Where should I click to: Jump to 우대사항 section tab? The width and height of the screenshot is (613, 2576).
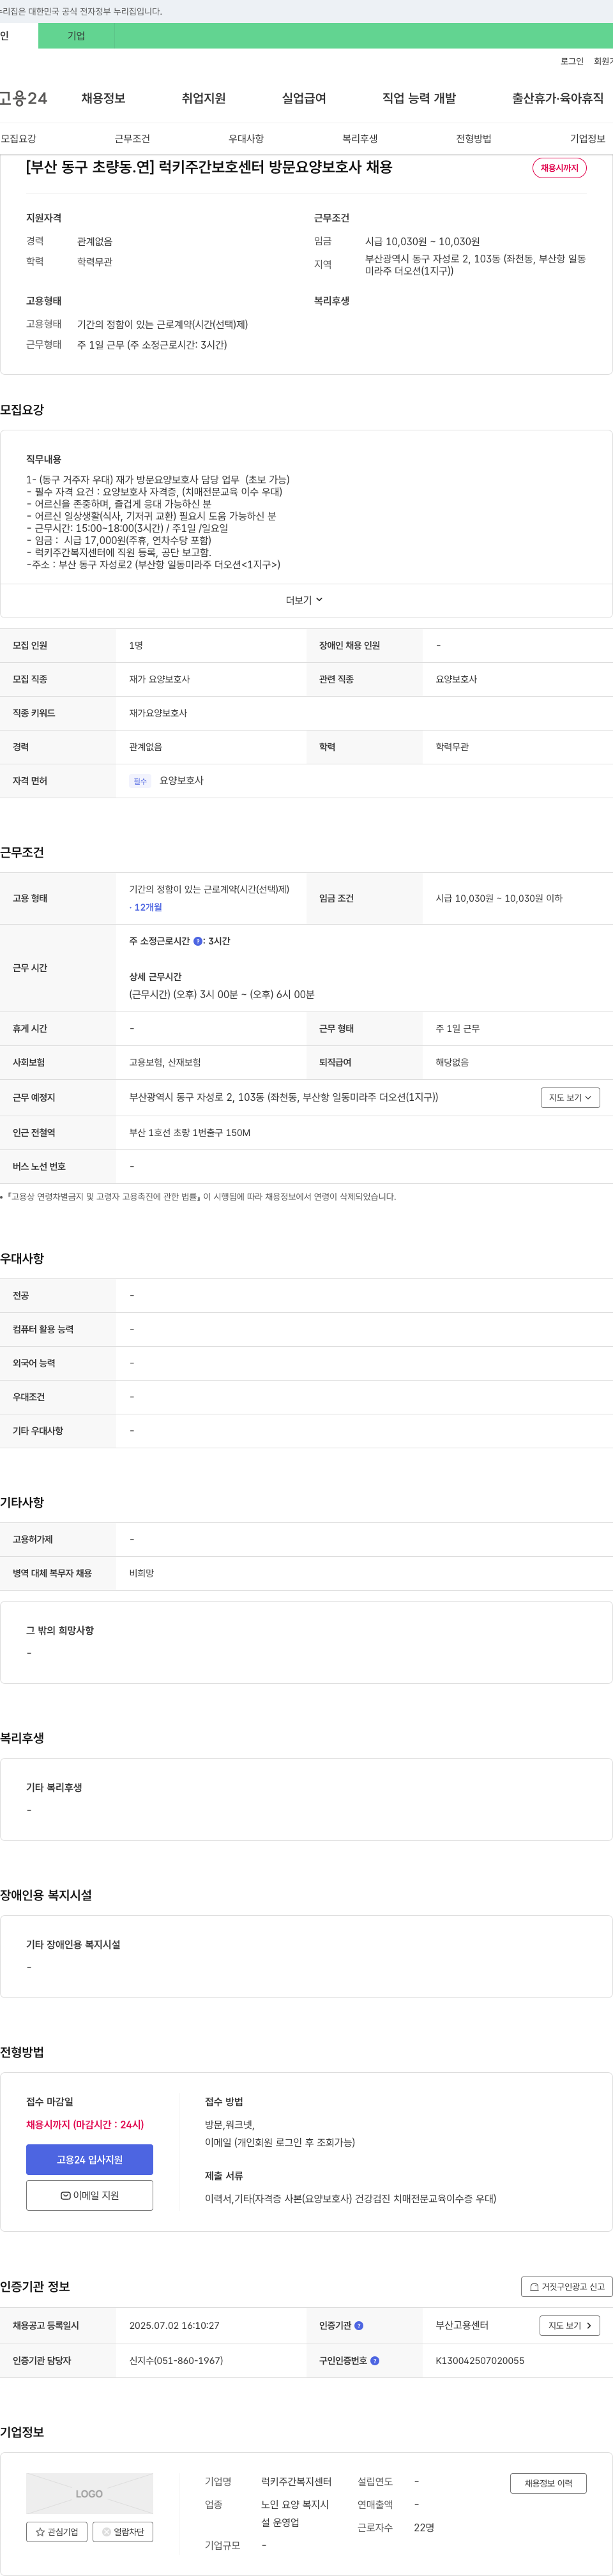[246, 138]
